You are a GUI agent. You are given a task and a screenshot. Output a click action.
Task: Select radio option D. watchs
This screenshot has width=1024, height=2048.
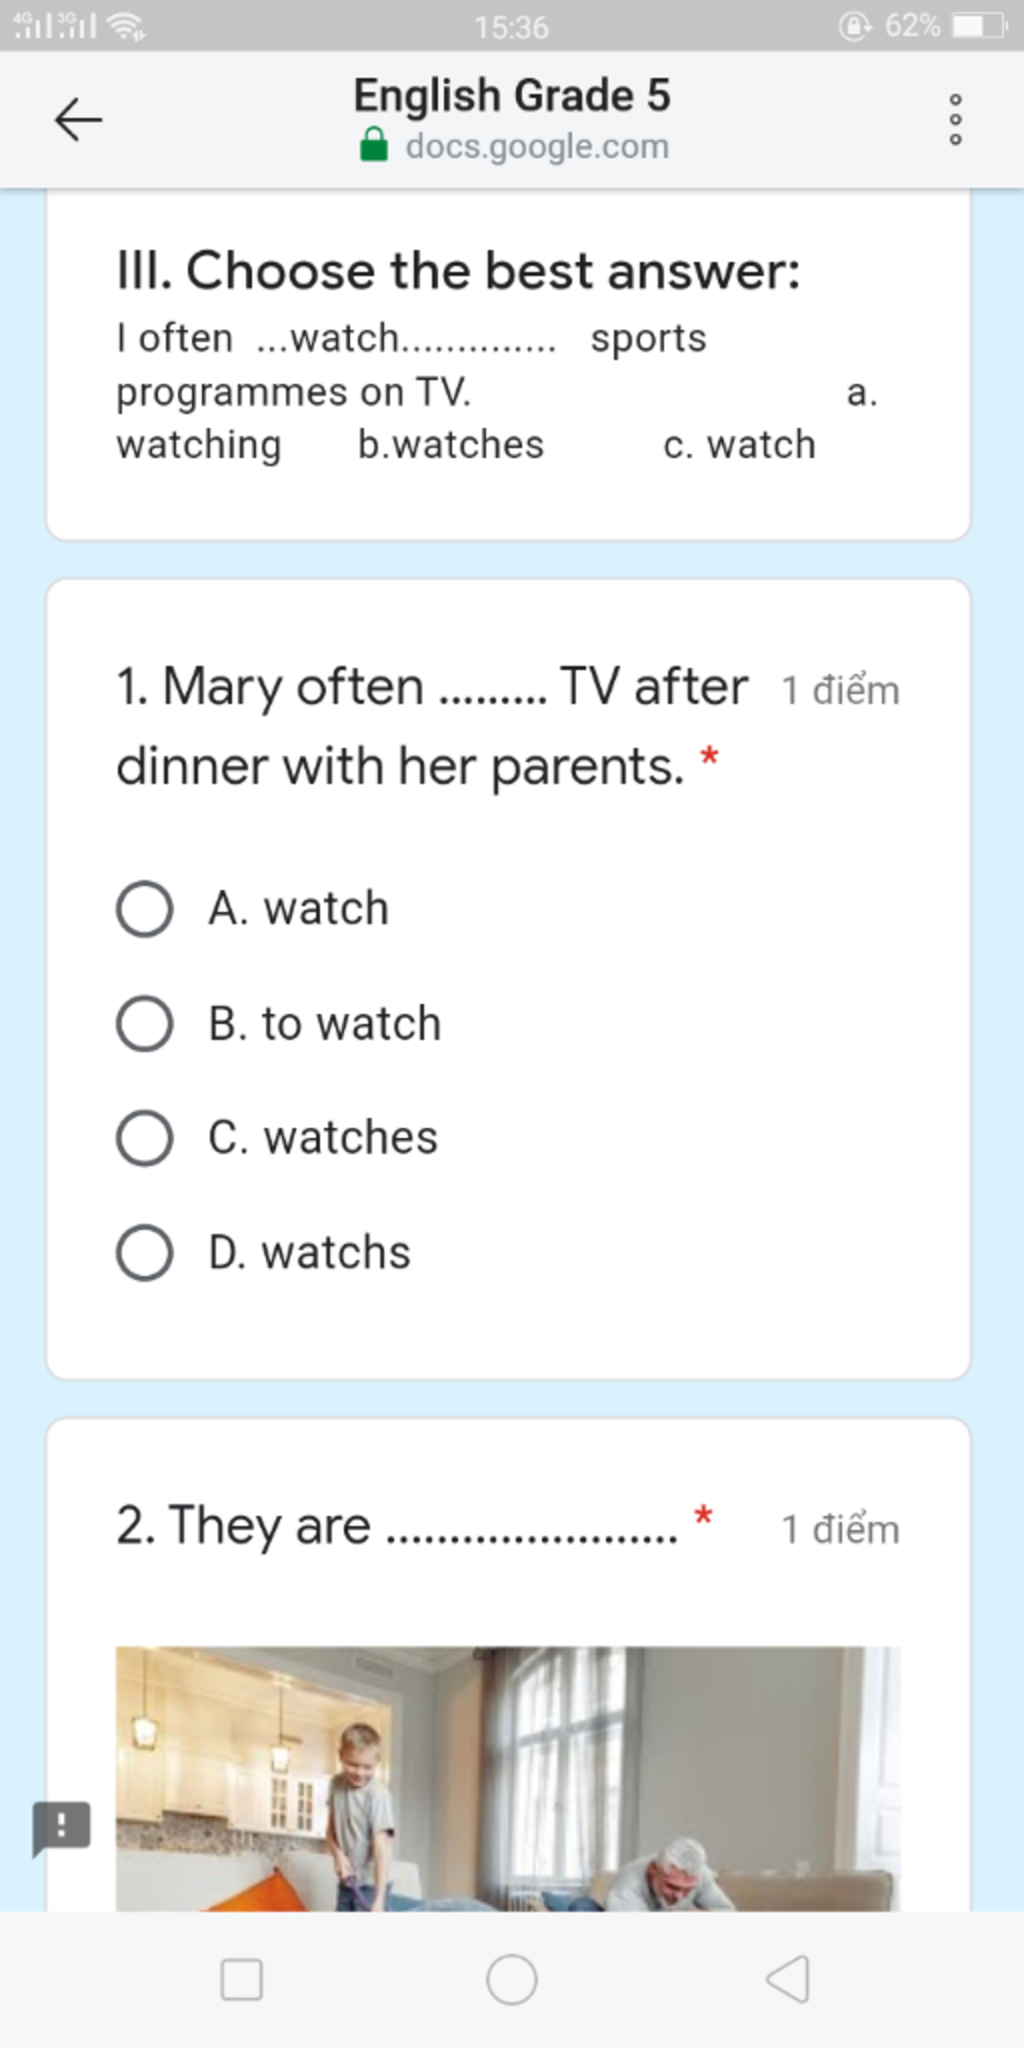[x=145, y=1253]
